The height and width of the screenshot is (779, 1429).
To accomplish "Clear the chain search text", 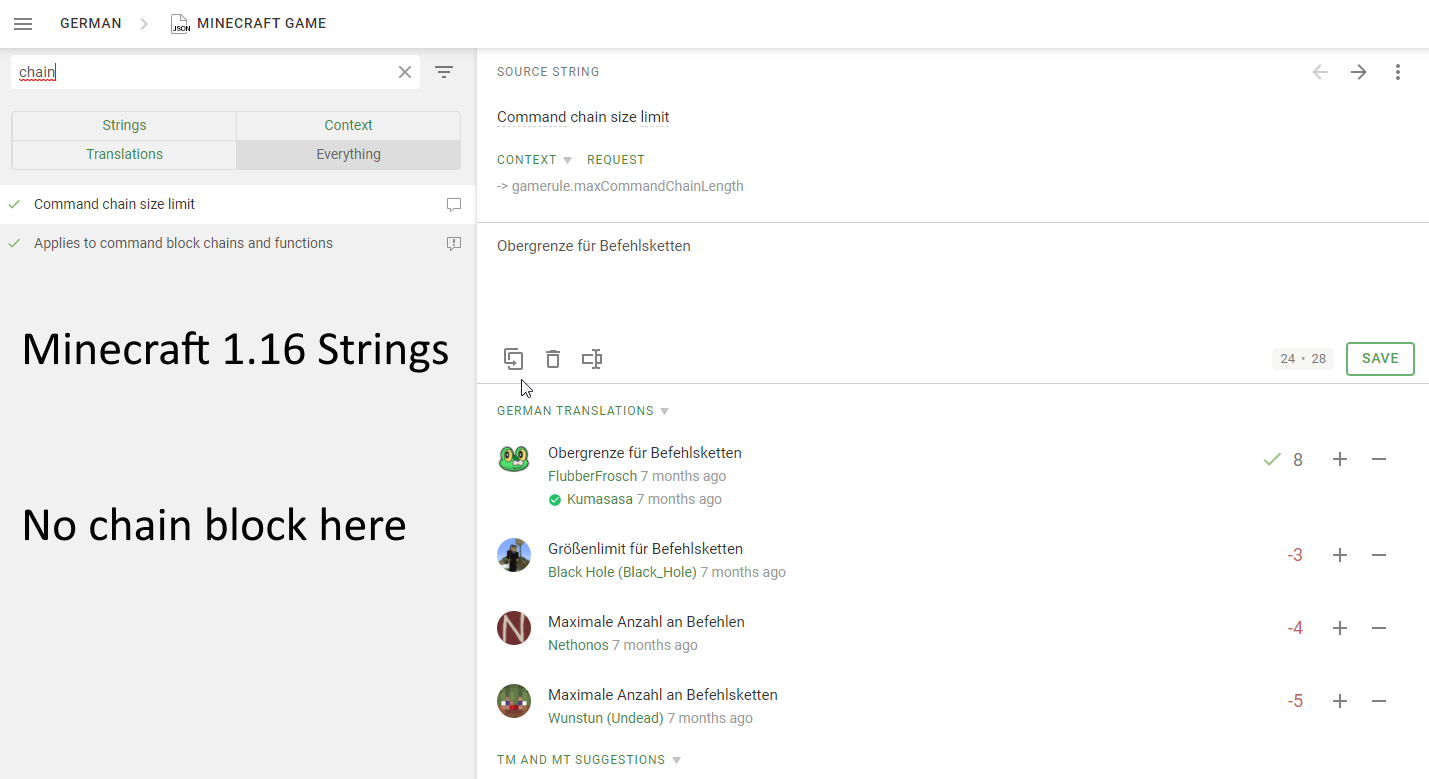I will [405, 72].
